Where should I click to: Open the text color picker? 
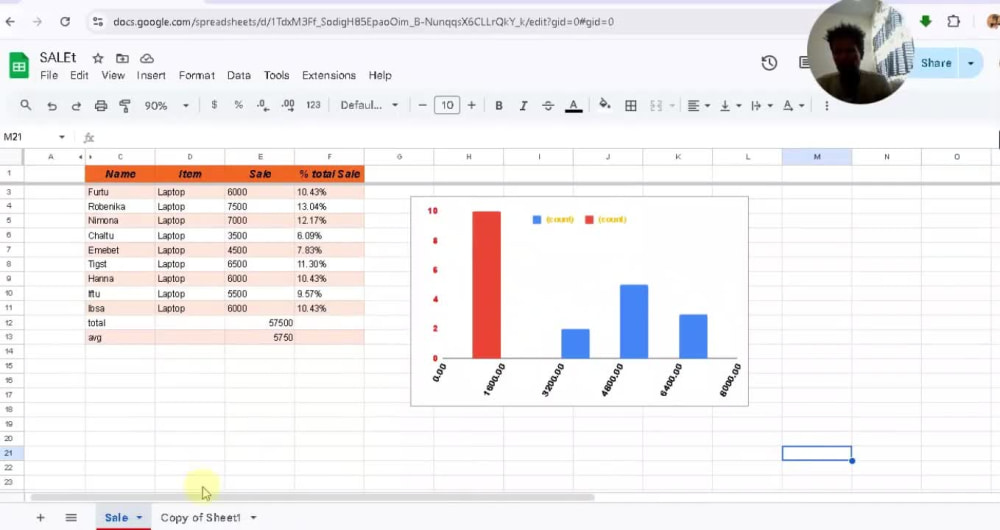tap(573, 106)
